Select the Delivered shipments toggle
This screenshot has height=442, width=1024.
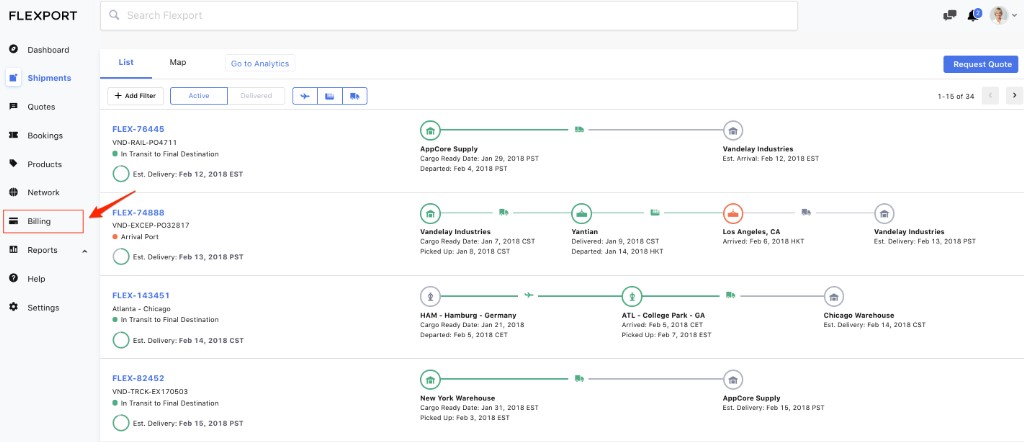pyautogui.click(x=256, y=96)
